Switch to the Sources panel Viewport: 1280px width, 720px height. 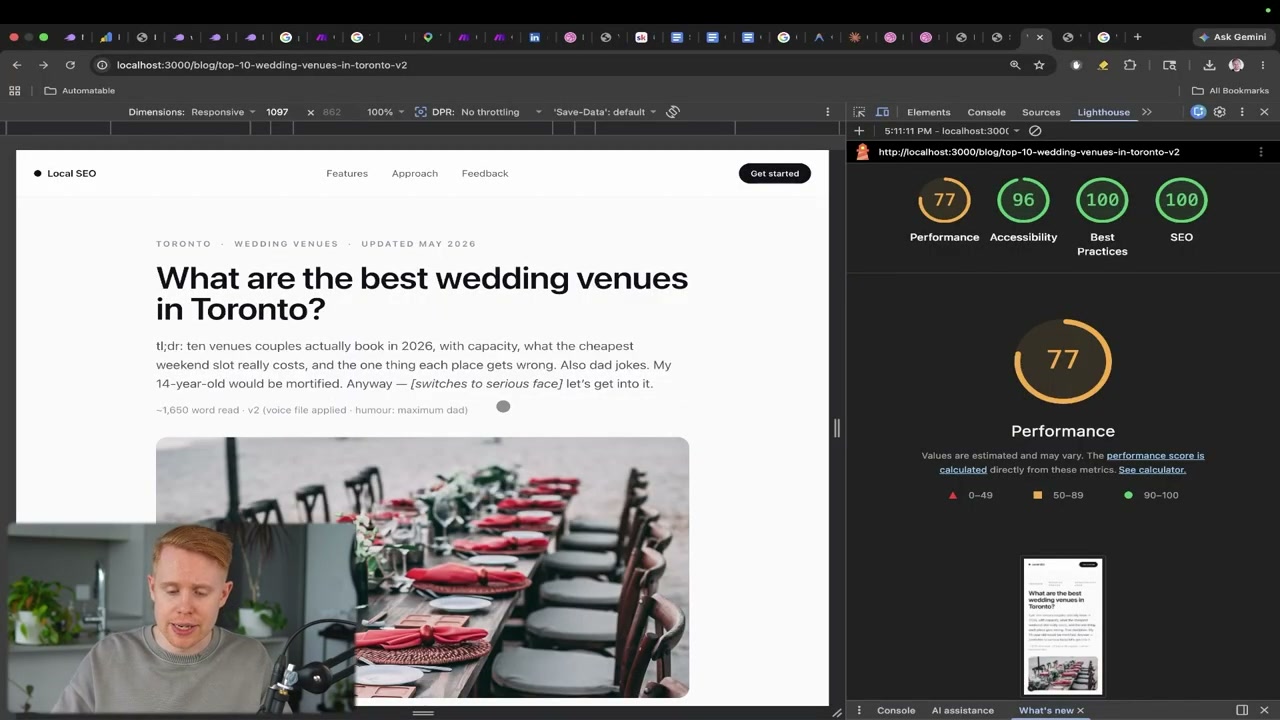point(1041,112)
